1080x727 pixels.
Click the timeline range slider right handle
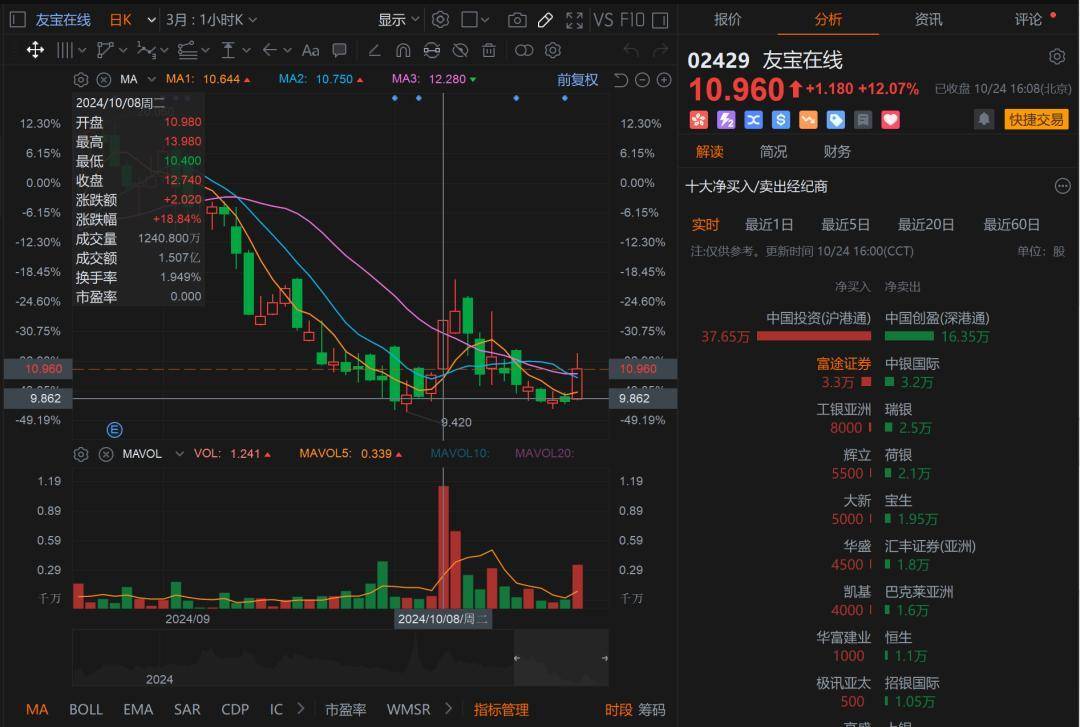[604, 658]
